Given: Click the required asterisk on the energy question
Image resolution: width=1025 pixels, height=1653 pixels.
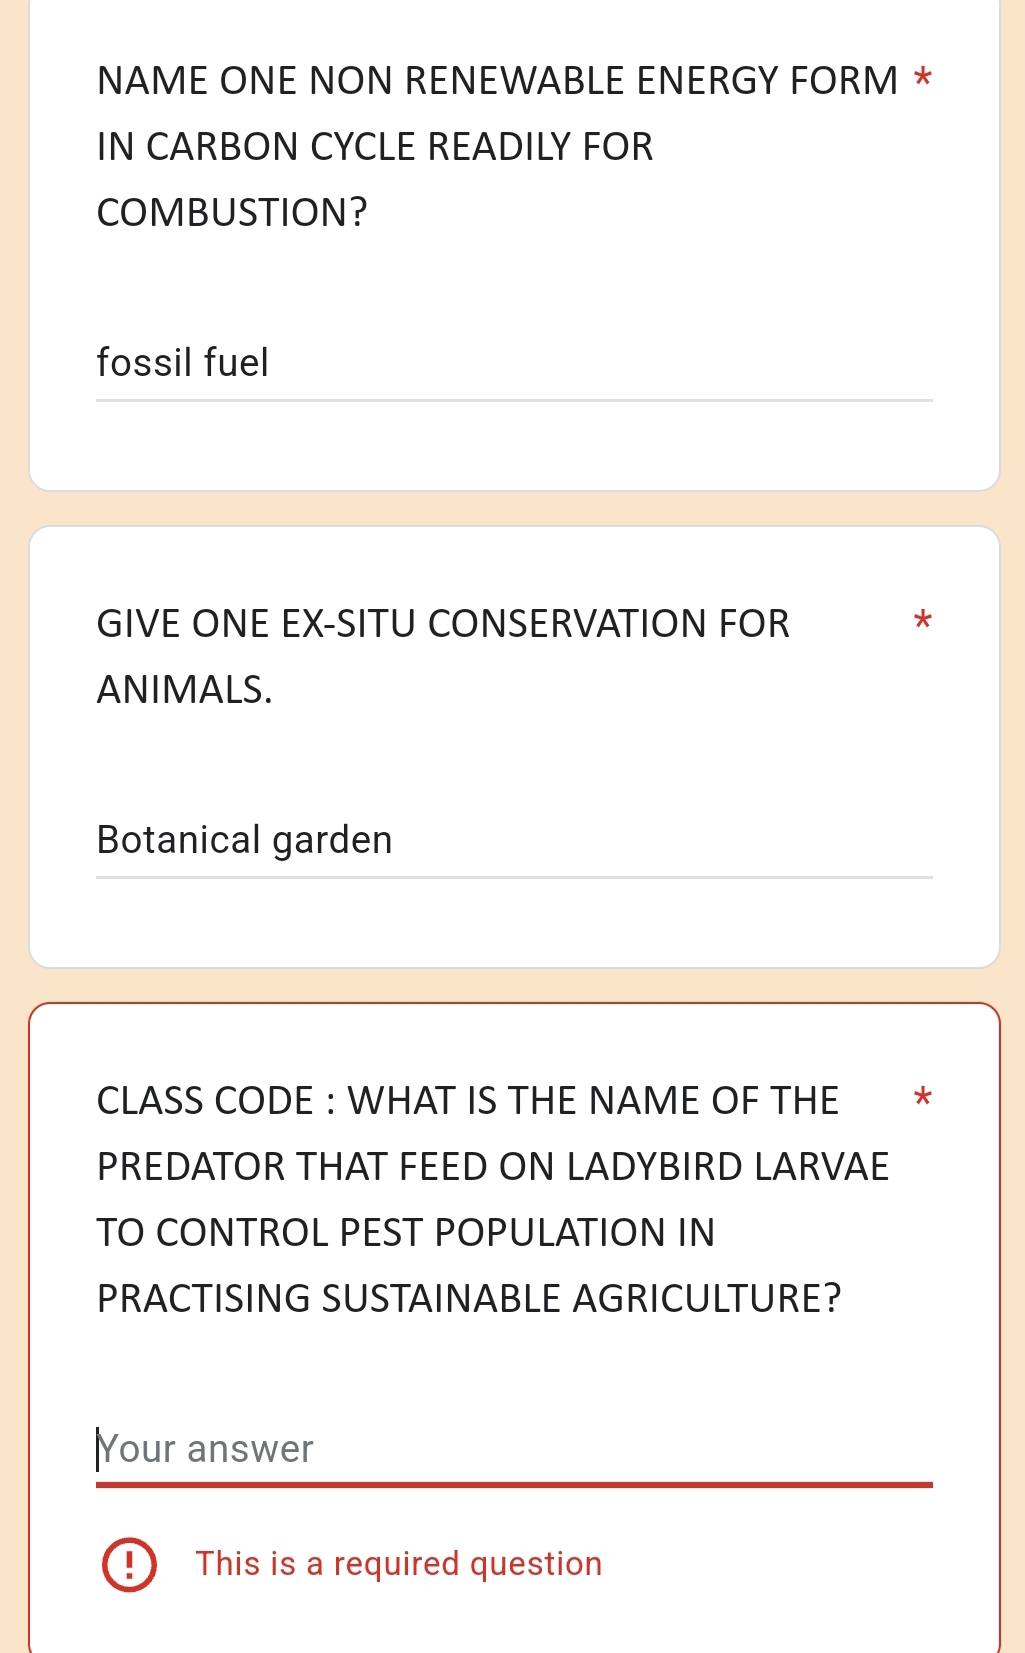Looking at the screenshot, I should tap(922, 79).
